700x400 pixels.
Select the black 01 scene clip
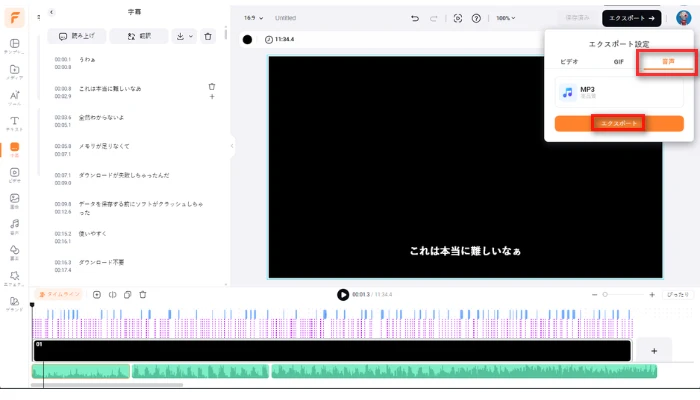coord(332,350)
